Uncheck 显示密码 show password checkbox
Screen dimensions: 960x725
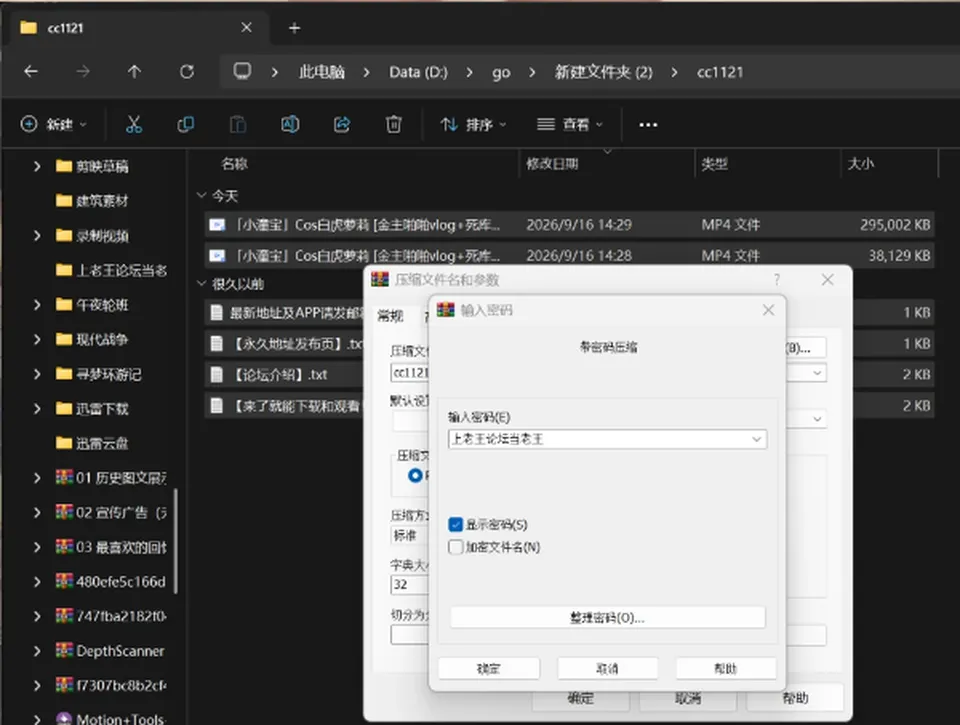coord(456,524)
